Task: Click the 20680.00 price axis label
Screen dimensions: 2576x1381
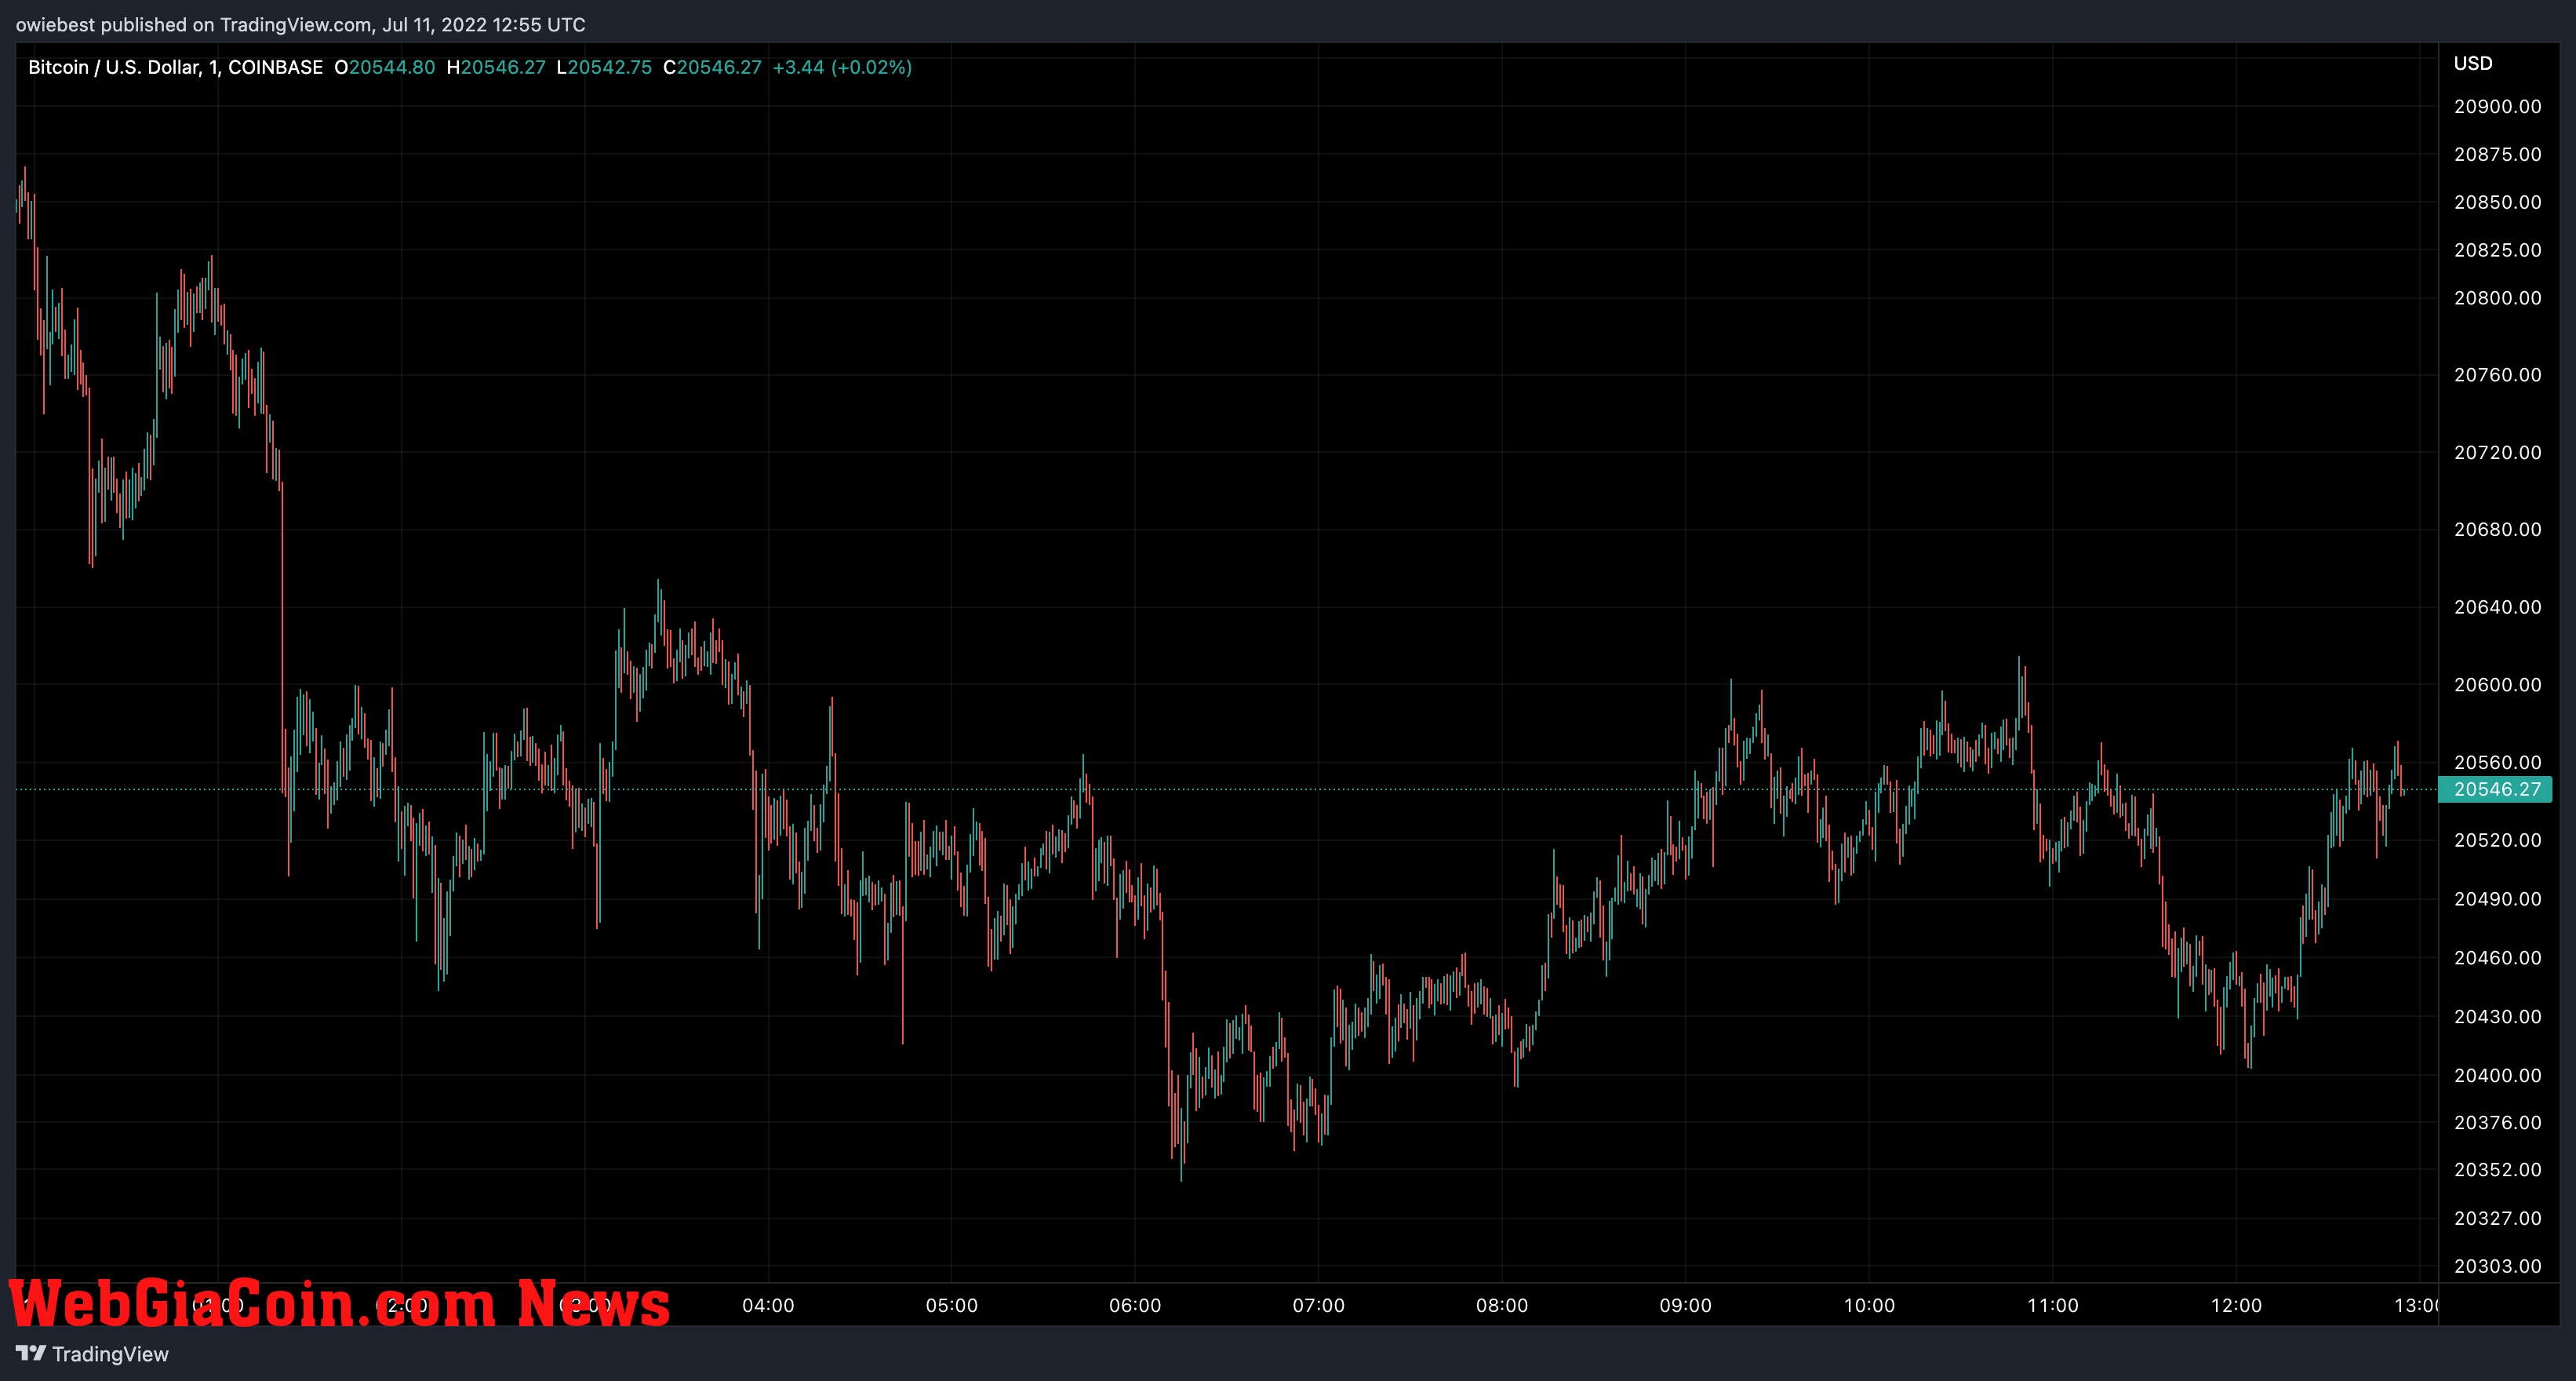Action: pyautogui.click(x=2497, y=529)
